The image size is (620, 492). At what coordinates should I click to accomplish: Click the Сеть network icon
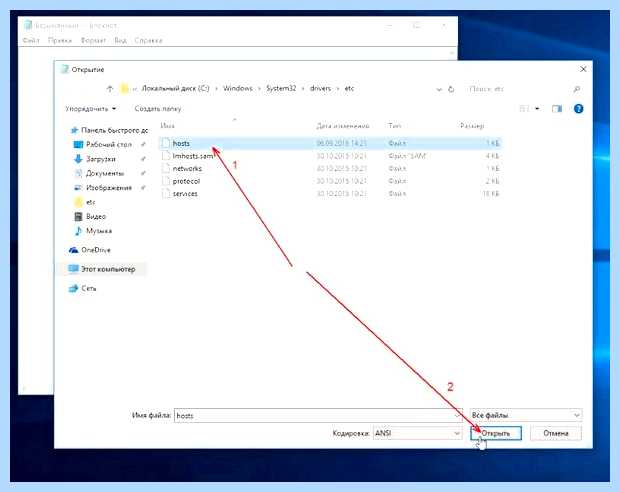[x=74, y=288]
